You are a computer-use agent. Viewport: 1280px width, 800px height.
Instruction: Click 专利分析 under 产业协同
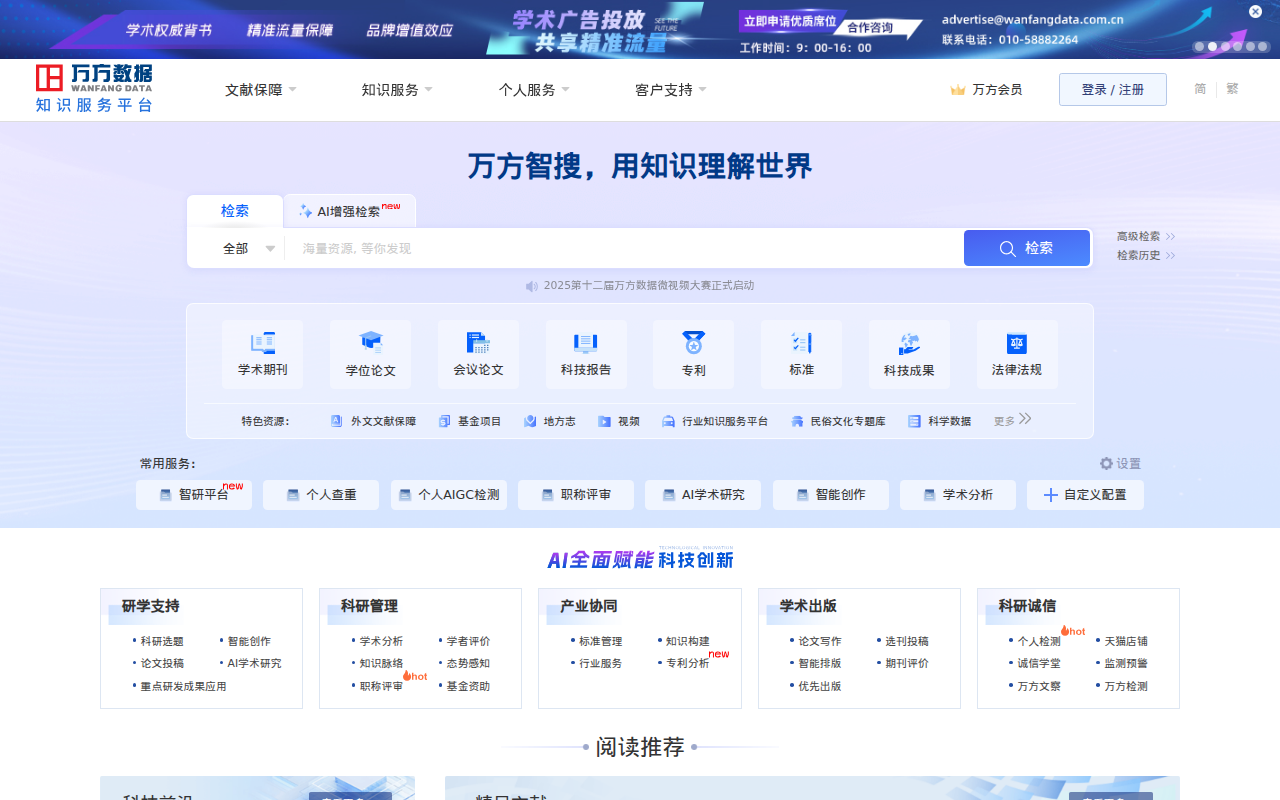coord(688,664)
